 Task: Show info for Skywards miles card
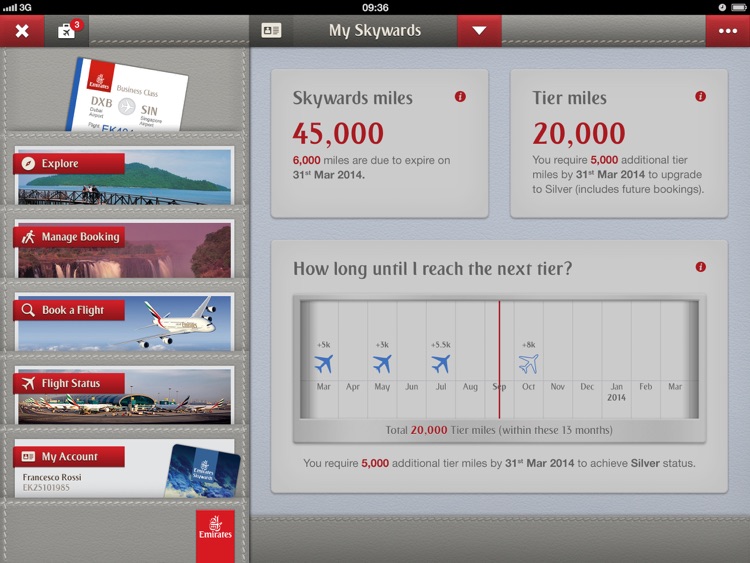(x=460, y=97)
